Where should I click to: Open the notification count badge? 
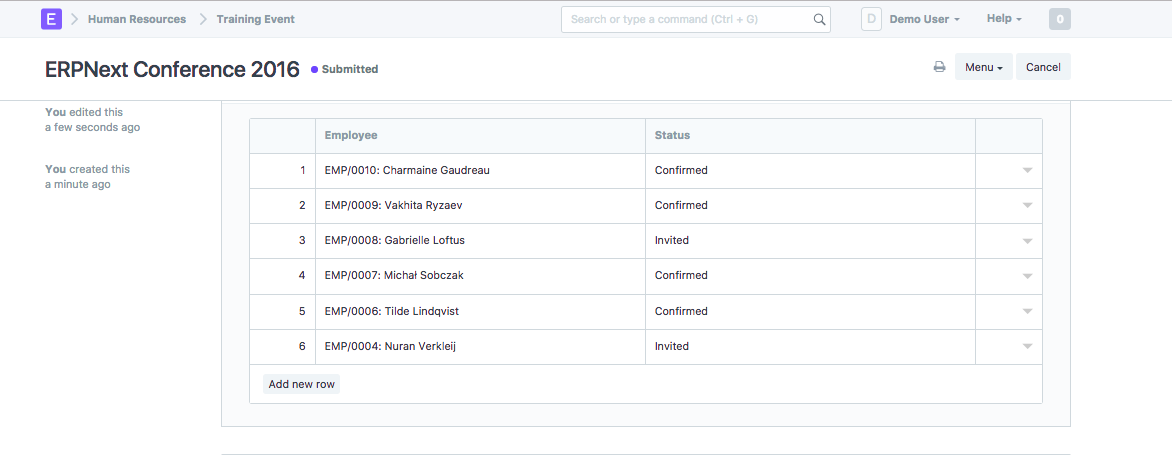click(1059, 19)
